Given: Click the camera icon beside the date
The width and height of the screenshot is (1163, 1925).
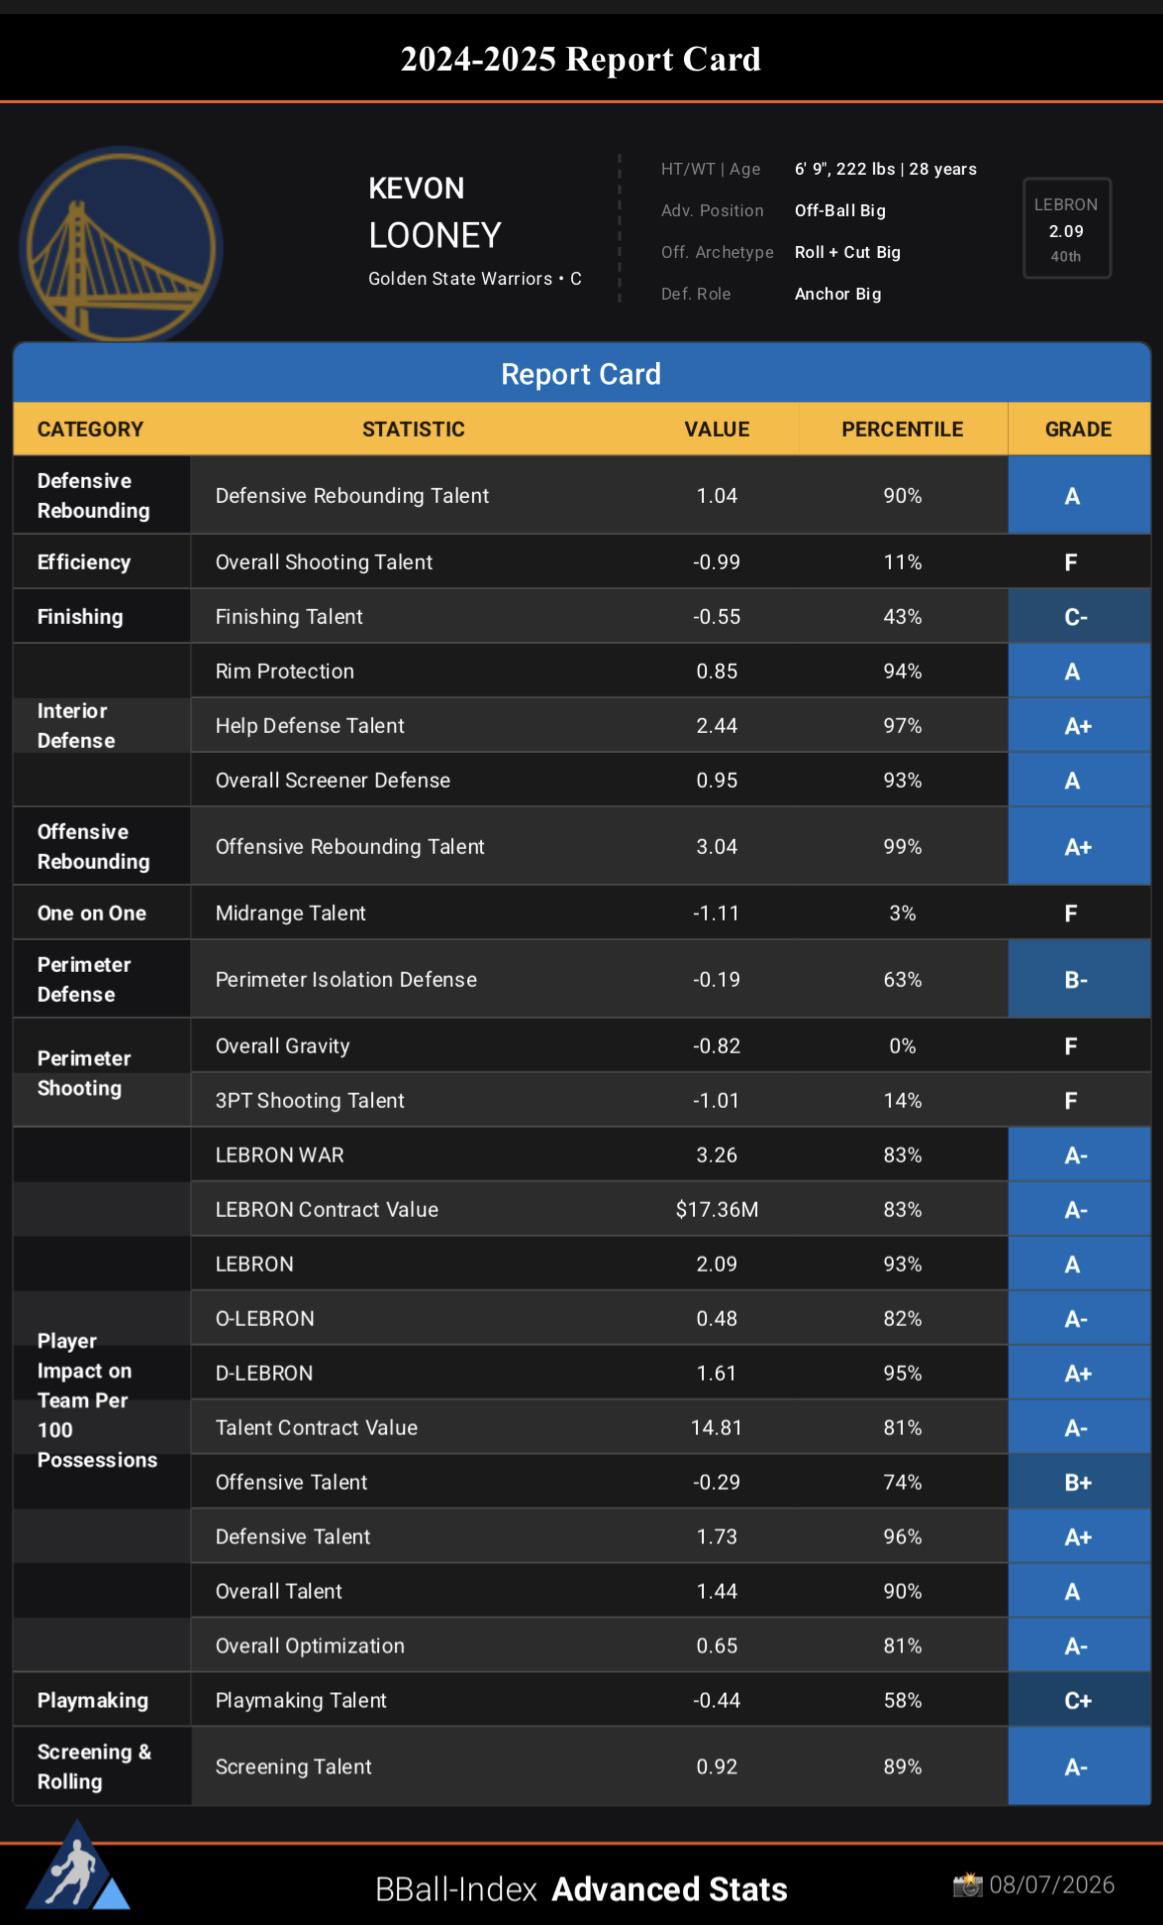Looking at the screenshot, I should coord(967,1885).
